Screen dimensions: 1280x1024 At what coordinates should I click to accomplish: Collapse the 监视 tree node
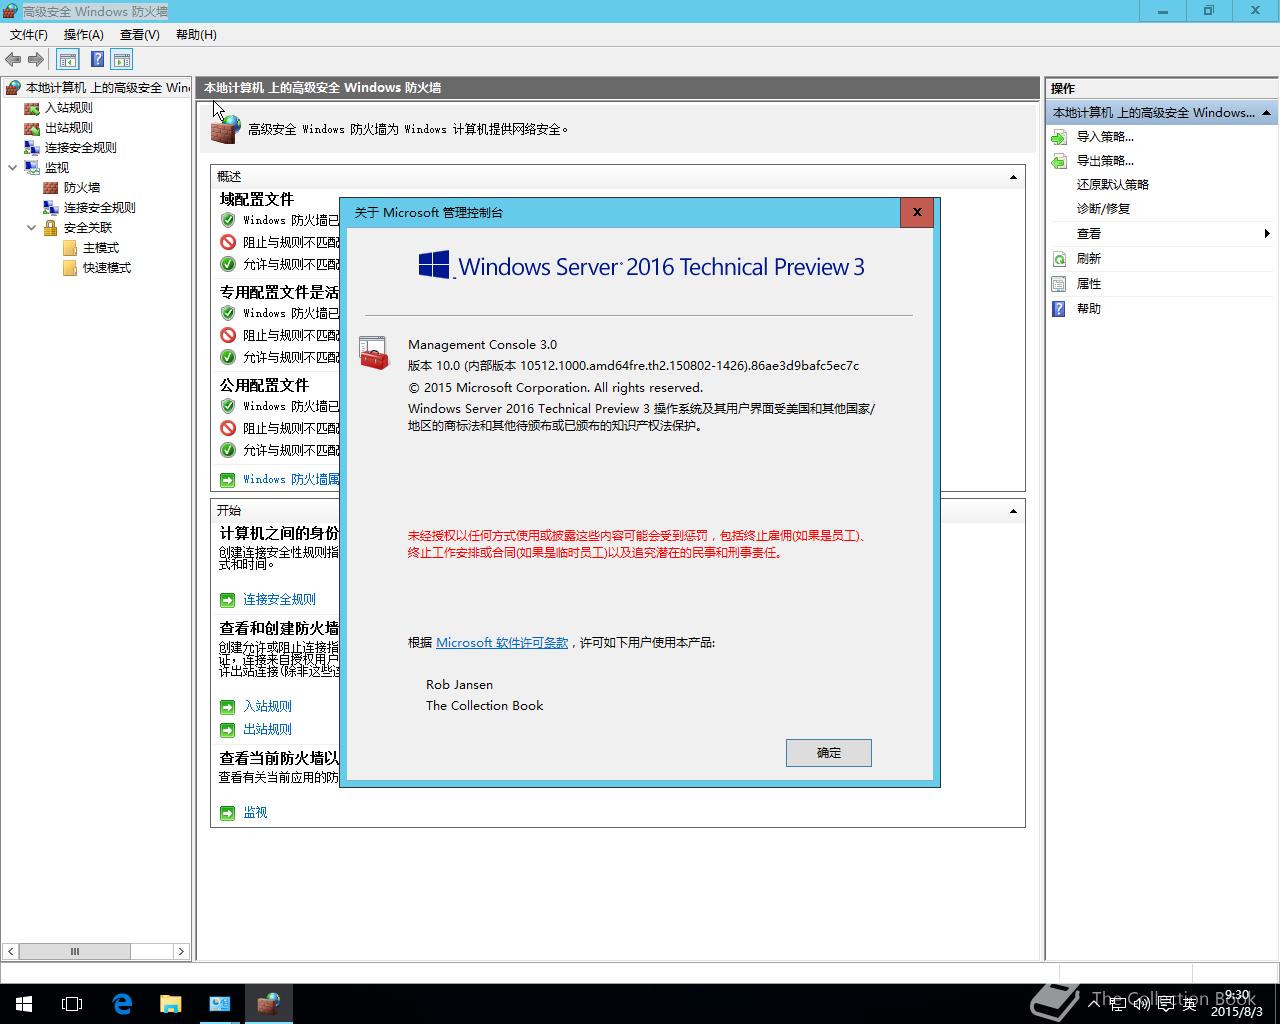pyautogui.click(x=12, y=168)
